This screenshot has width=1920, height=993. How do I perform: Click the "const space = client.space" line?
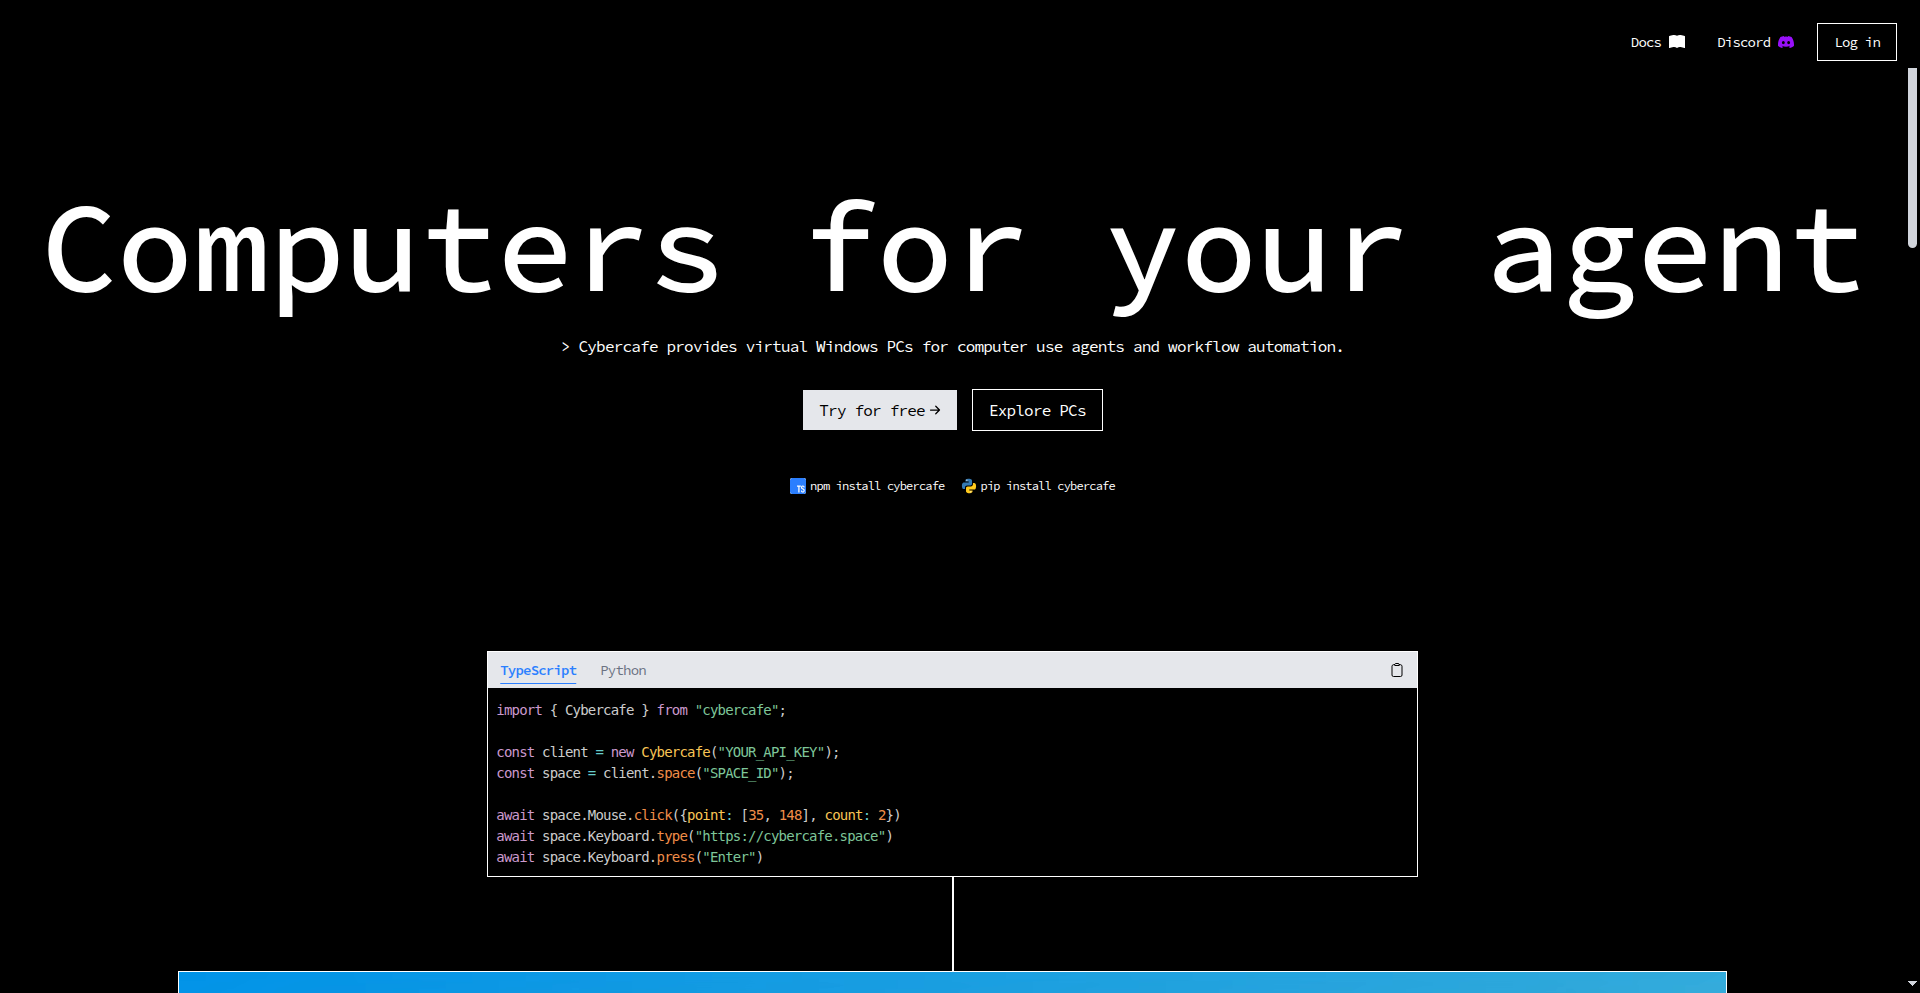(x=645, y=773)
